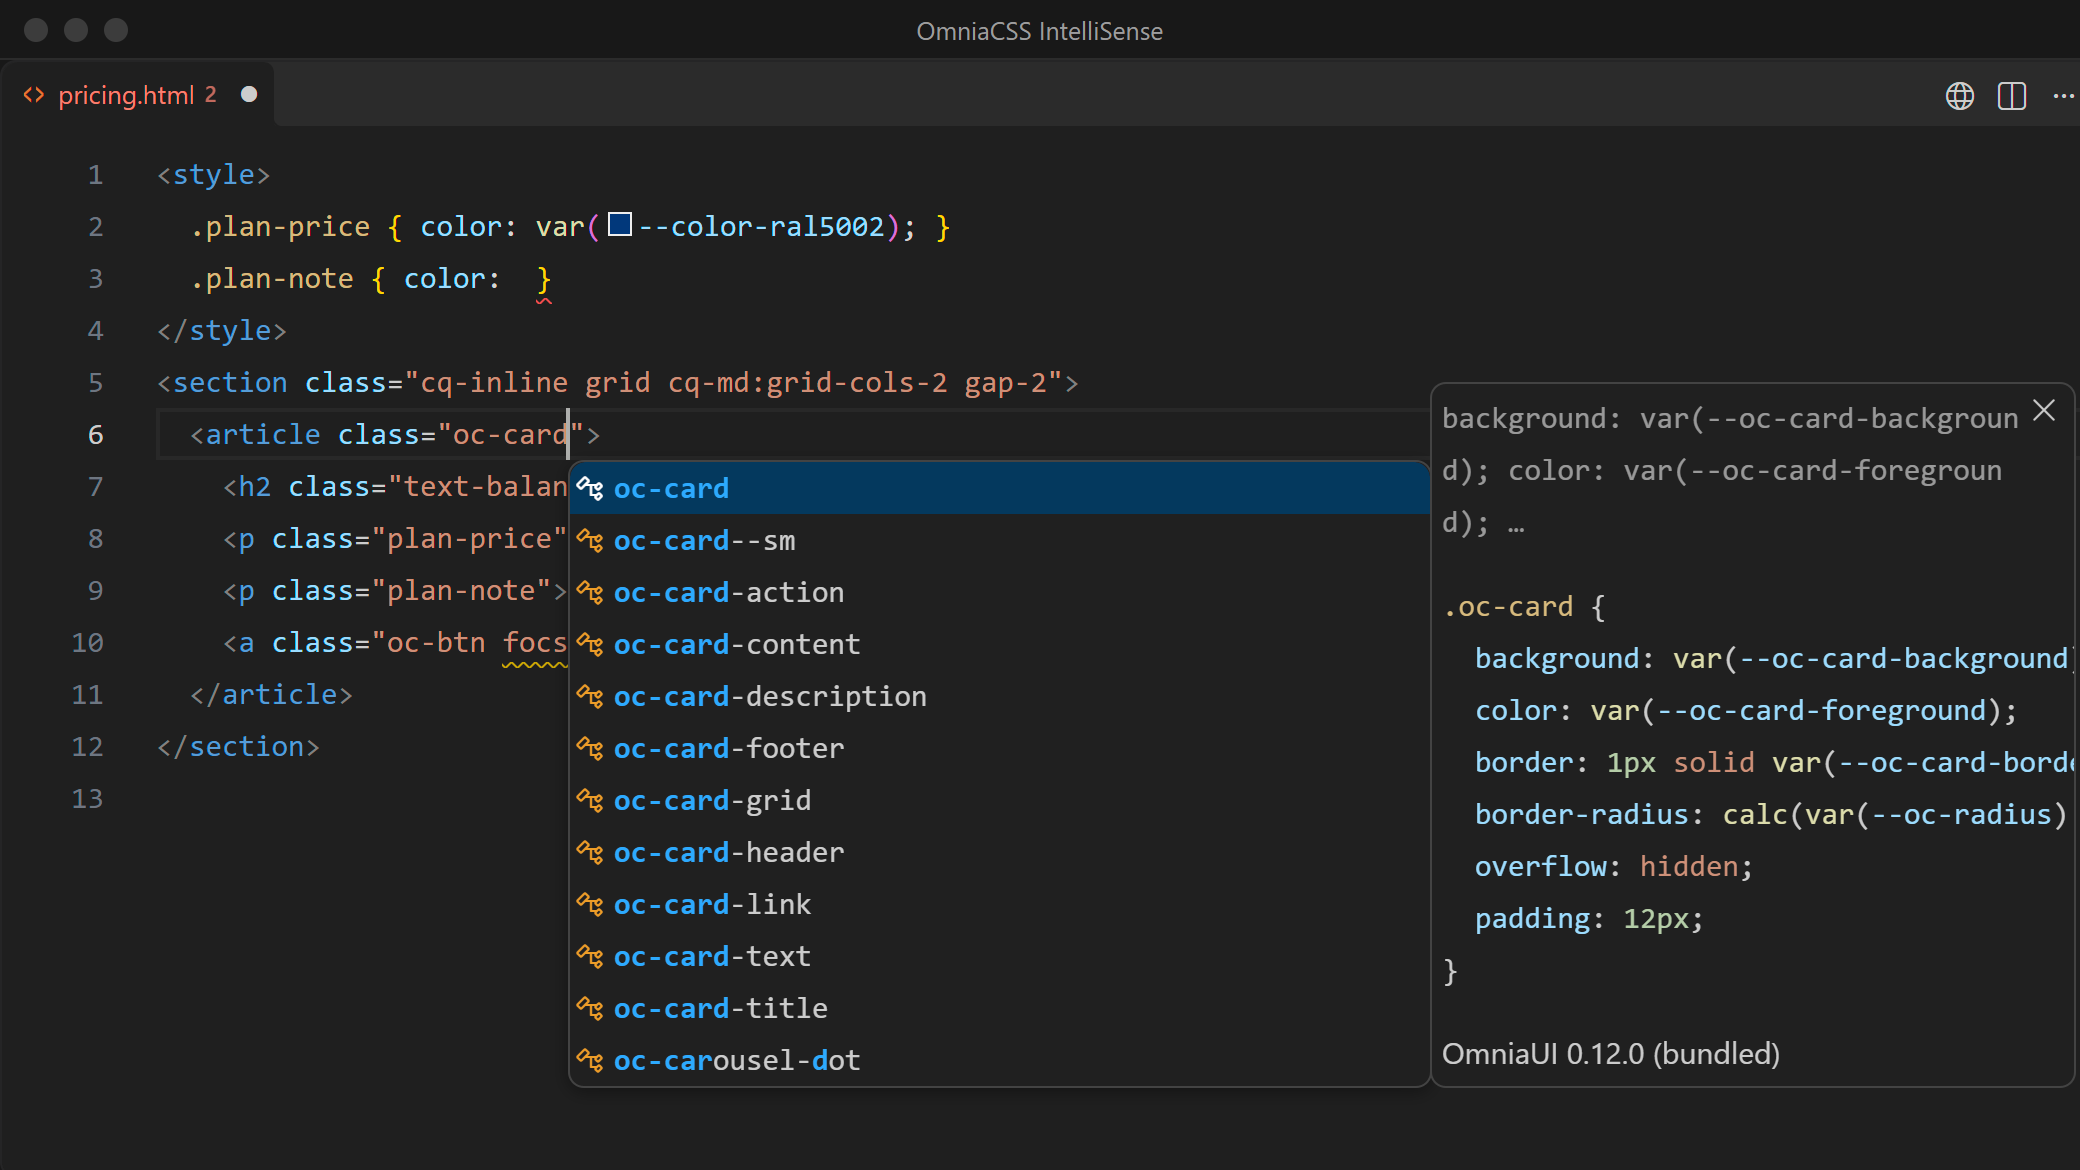The width and height of the screenshot is (2080, 1170).
Task: Select the pricing.html editor tab
Action: tap(138, 95)
